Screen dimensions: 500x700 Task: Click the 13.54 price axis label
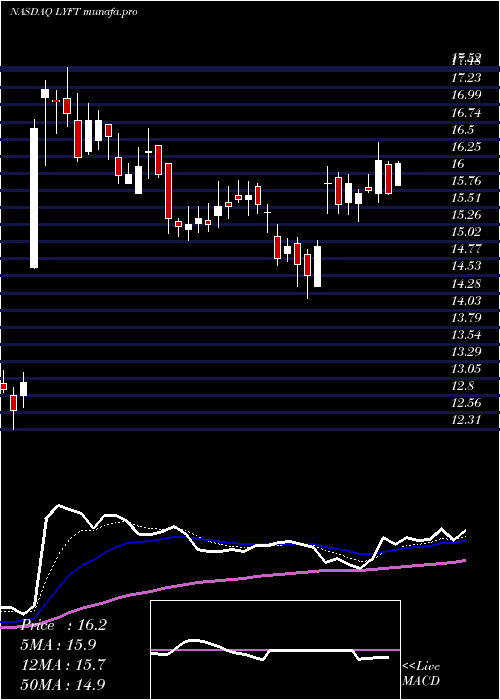click(466, 334)
